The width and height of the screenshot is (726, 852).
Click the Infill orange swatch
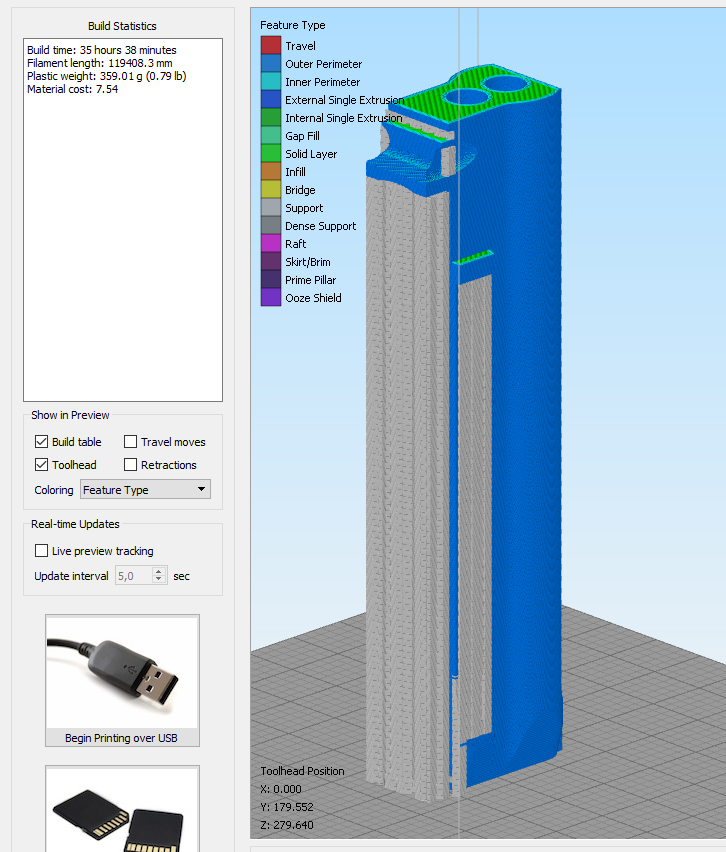271,171
